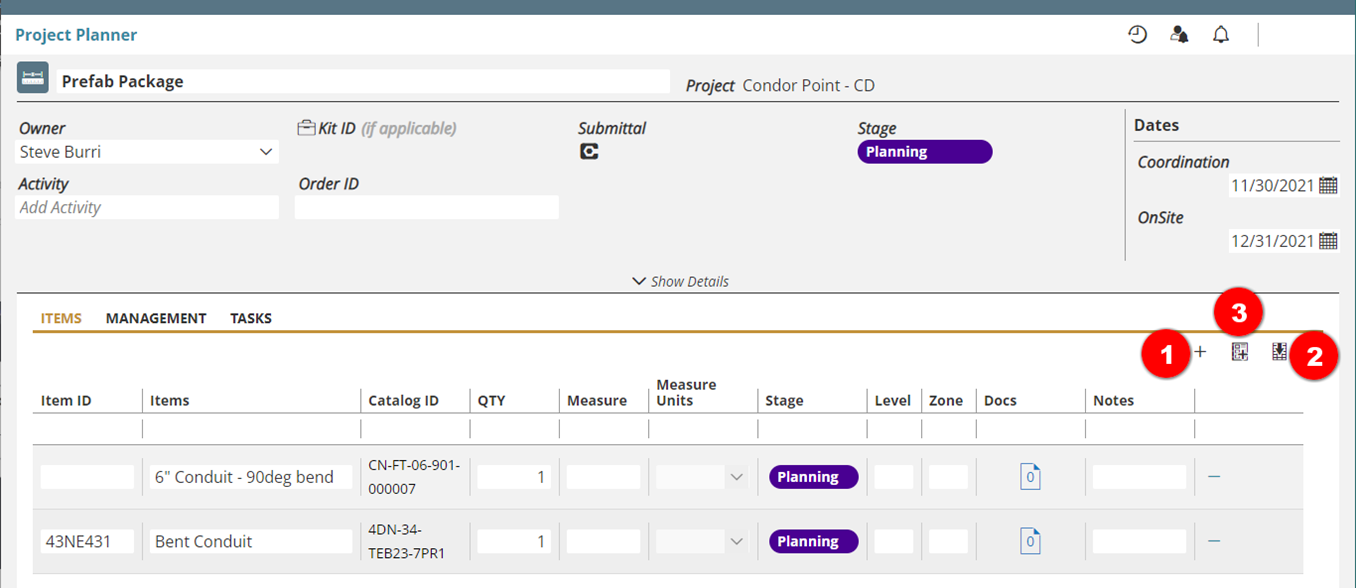The height and width of the screenshot is (588, 1356).
Task: Click Planning stage for Bent Conduit row
Action: tap(813, 541)
